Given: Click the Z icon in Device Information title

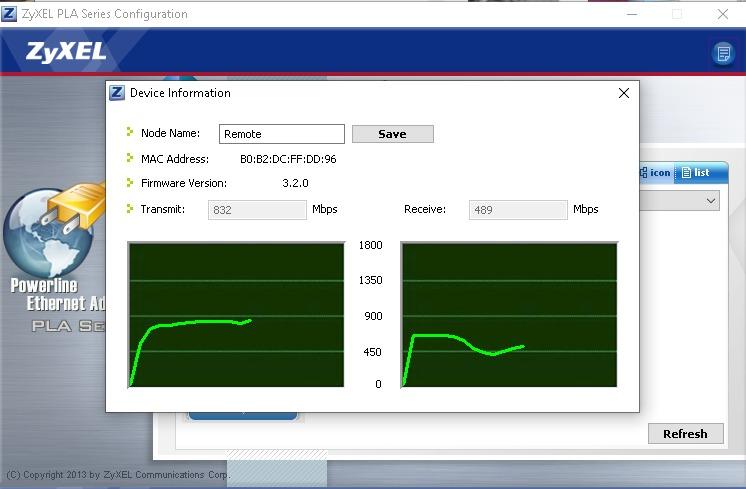Looking at the screenshot, I should point(117,93).
